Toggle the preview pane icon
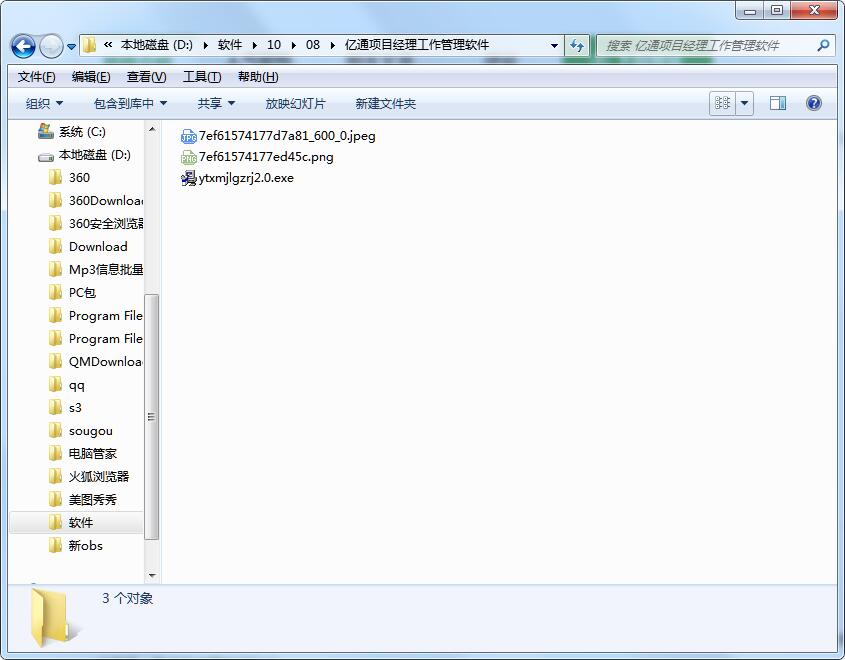 click(x=778, y=103)
